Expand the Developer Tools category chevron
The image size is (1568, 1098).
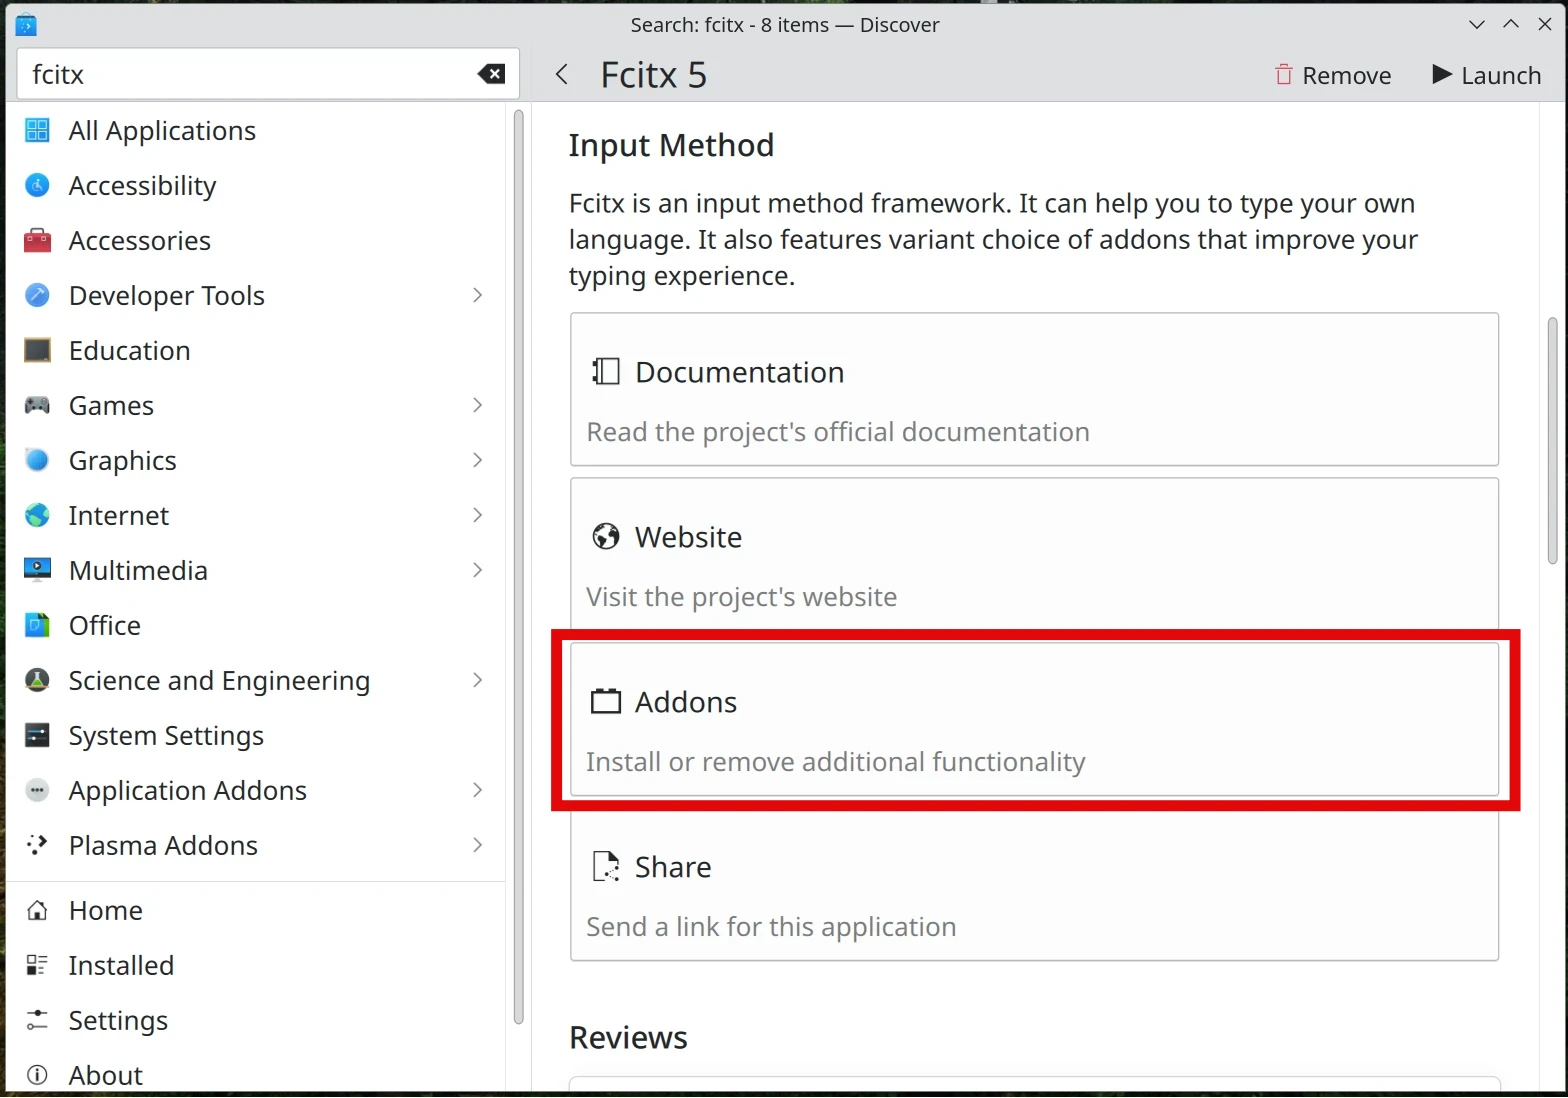click(x=477, y=295)
